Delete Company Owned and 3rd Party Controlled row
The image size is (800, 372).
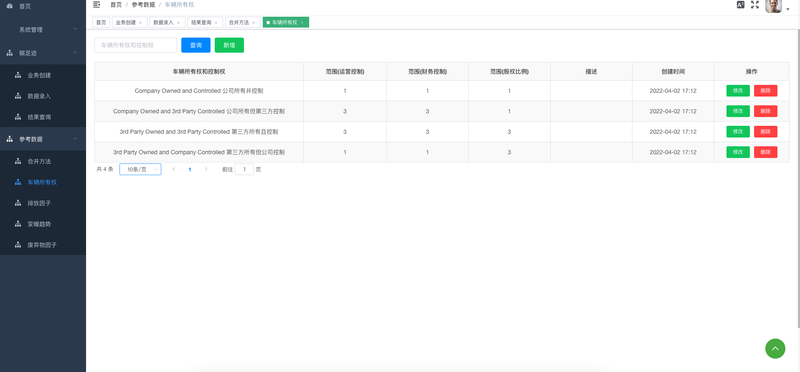pos(765,111)
